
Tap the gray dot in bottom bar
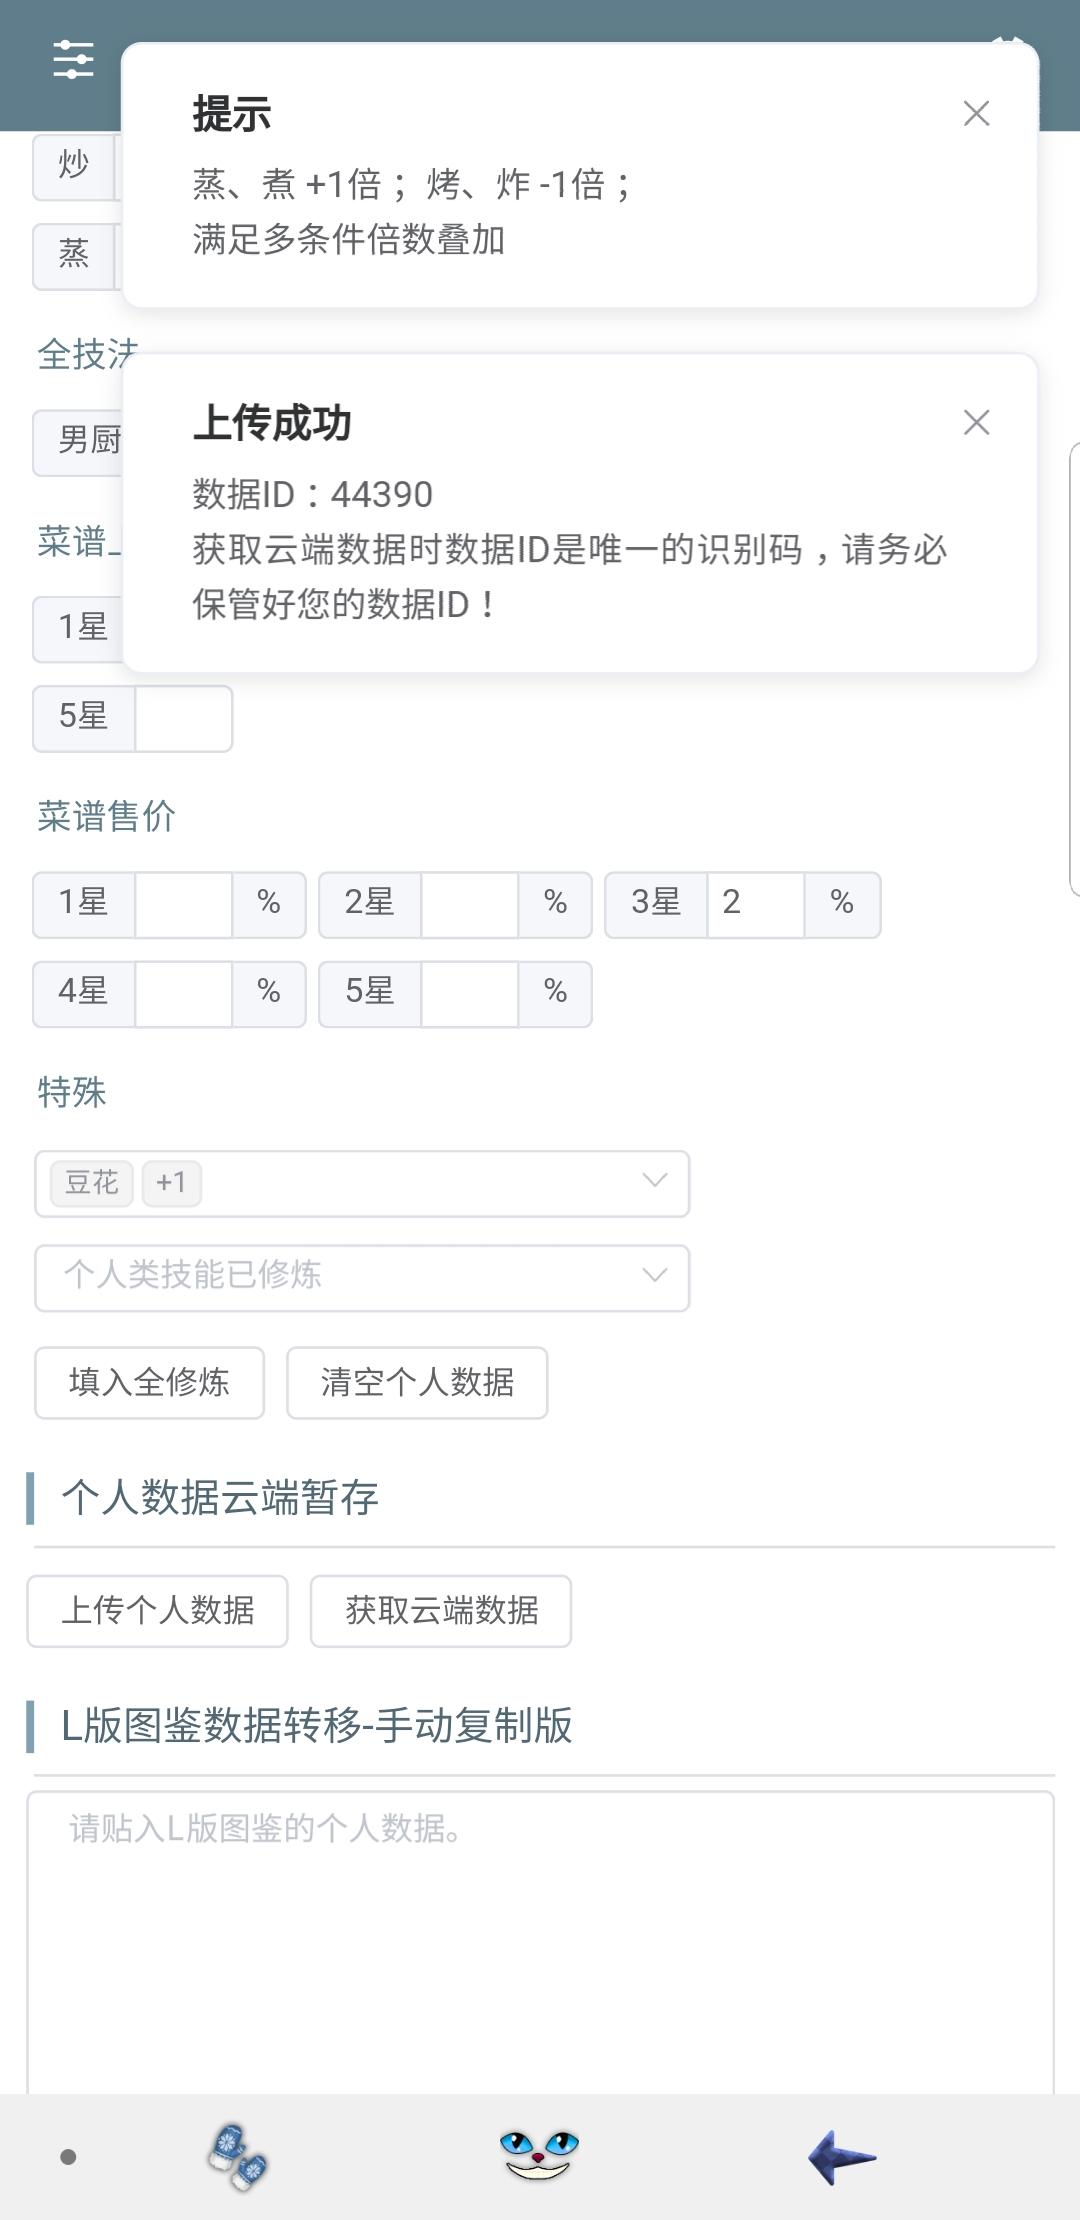68,2157
